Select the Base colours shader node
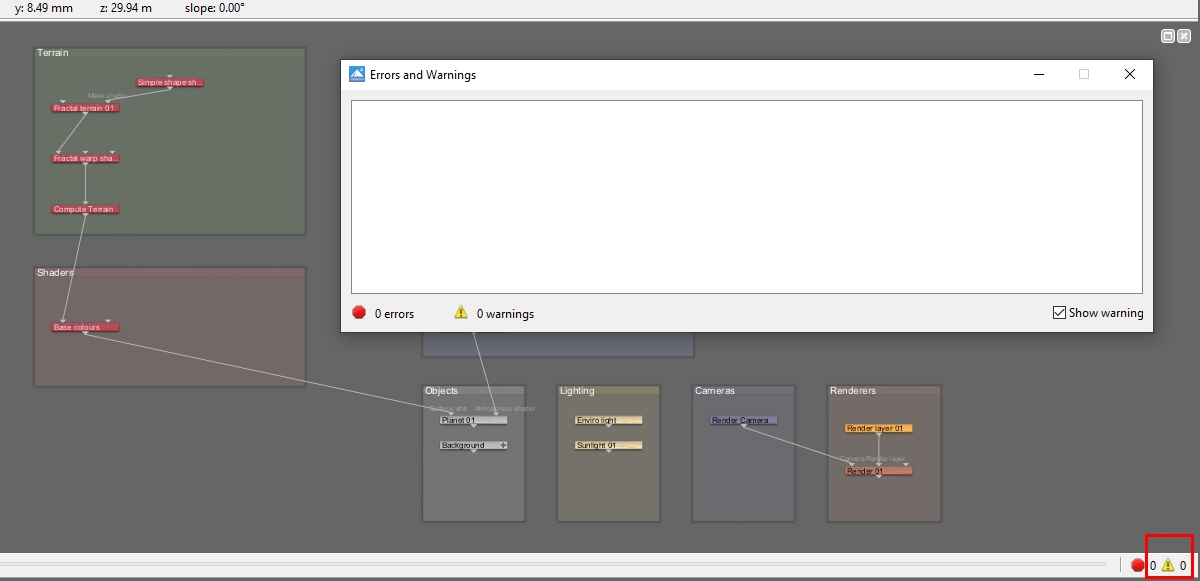 click(85, 327)
